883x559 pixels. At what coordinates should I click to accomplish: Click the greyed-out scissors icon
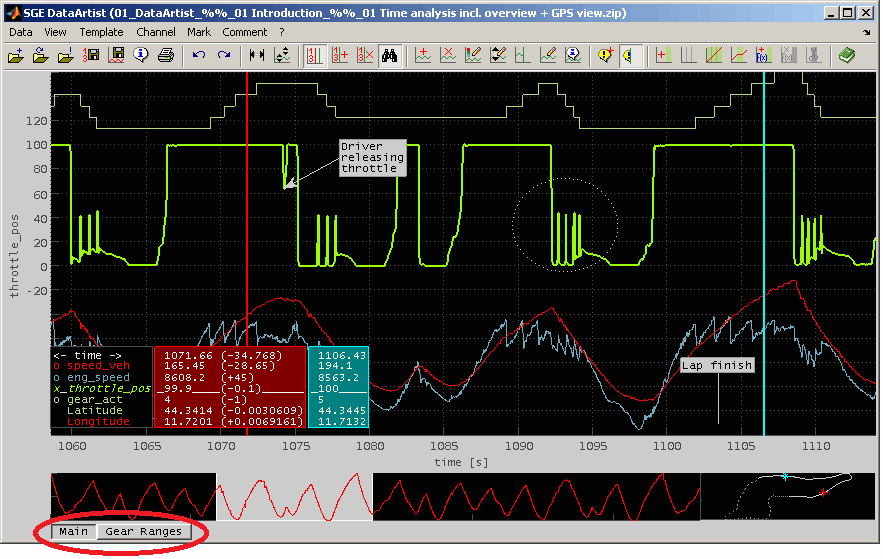click(813, 55)
